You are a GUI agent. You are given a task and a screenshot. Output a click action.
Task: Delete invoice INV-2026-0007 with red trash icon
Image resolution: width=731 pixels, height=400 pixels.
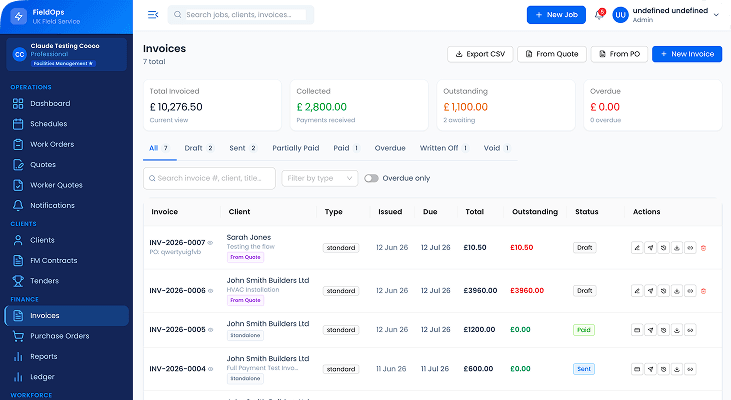703,248
